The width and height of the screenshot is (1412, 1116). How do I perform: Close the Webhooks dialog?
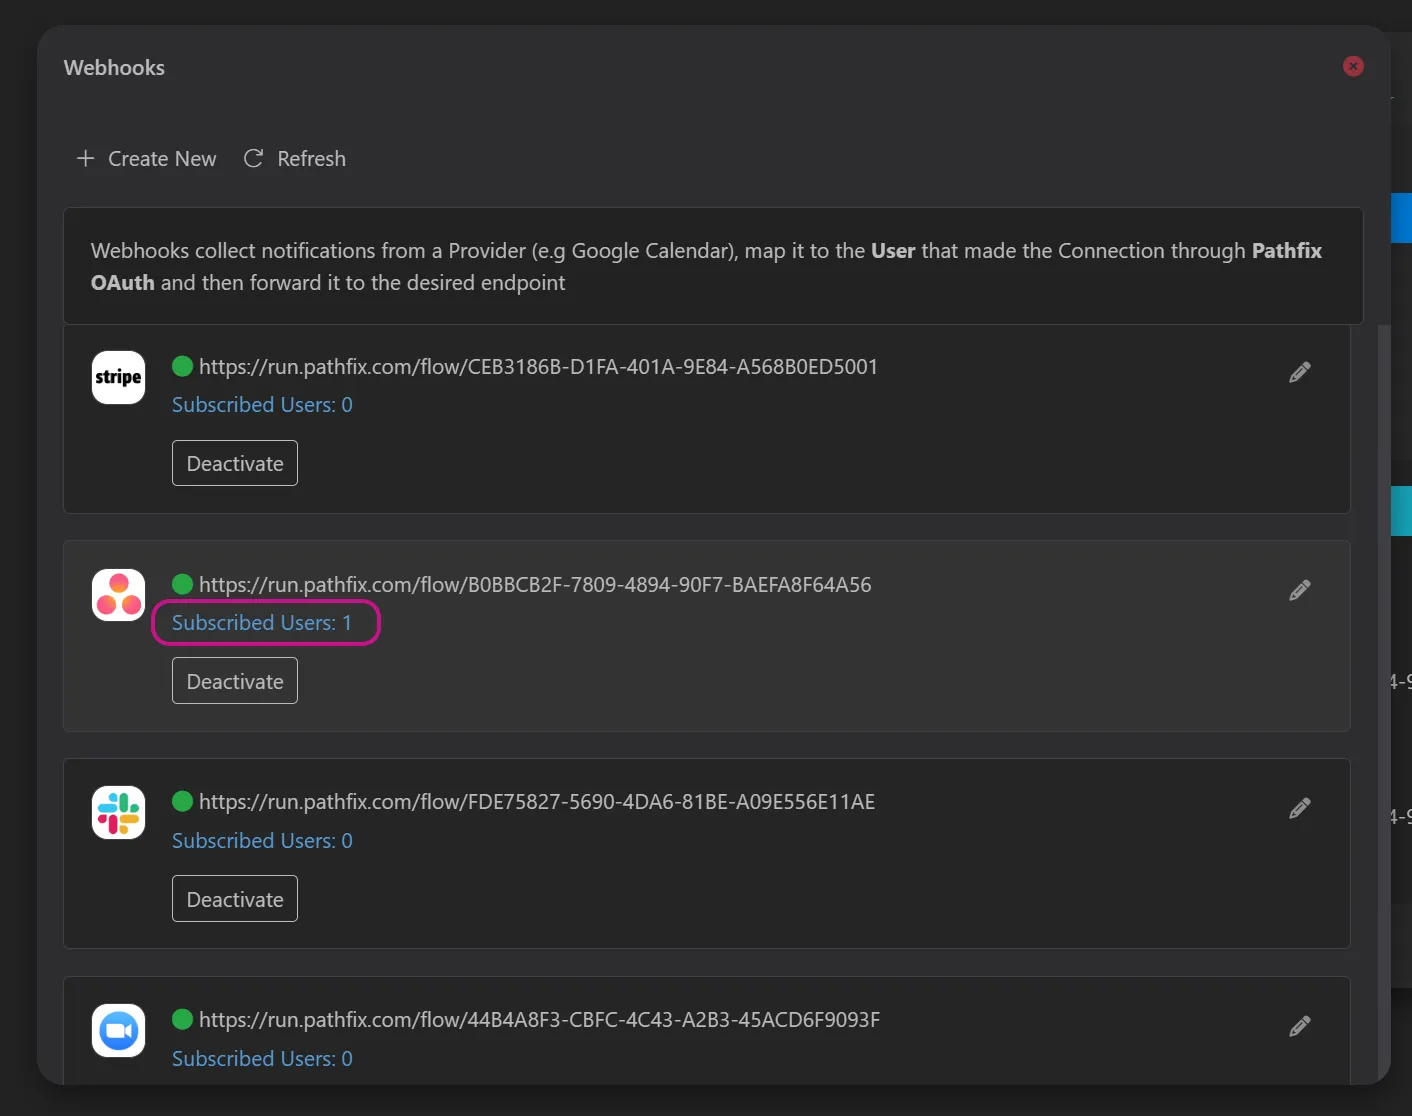click(x=1353, y=66)
